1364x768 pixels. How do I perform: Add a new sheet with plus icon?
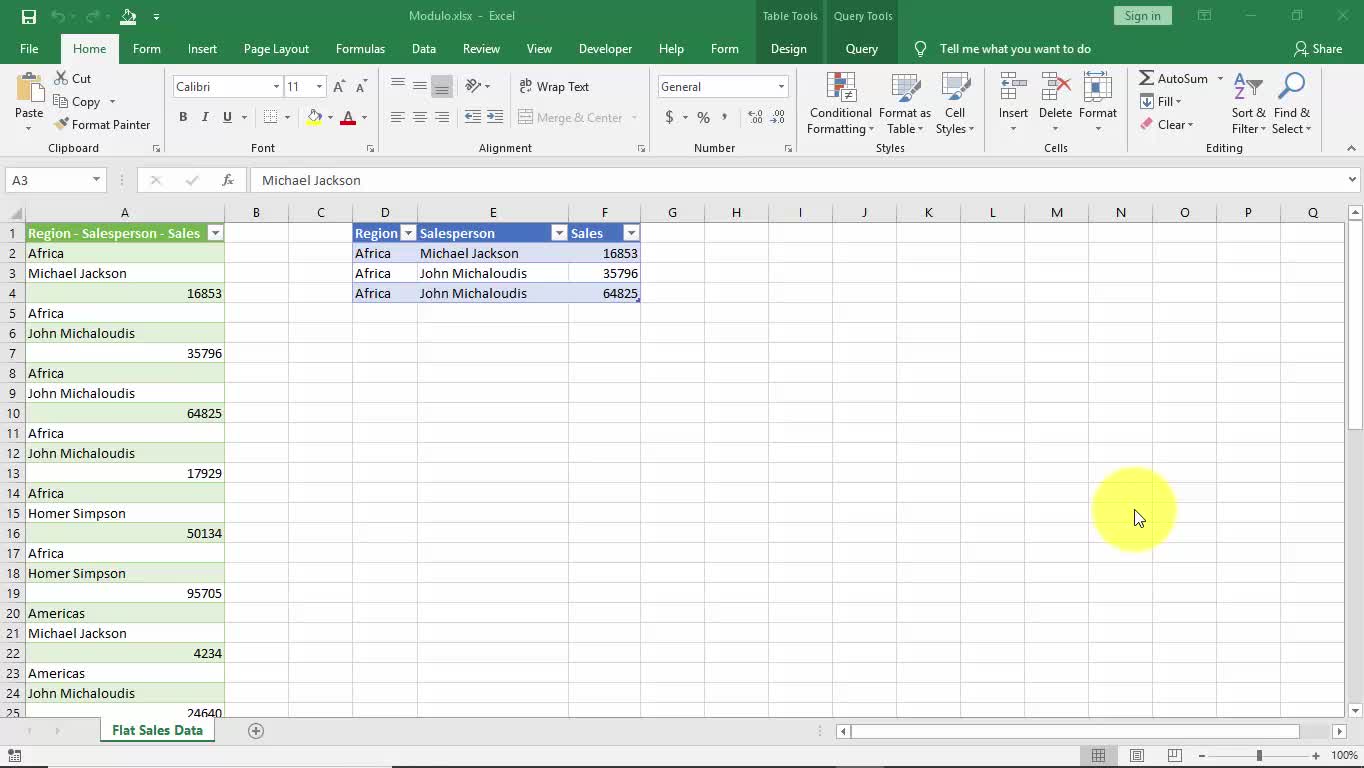point(256,731)
